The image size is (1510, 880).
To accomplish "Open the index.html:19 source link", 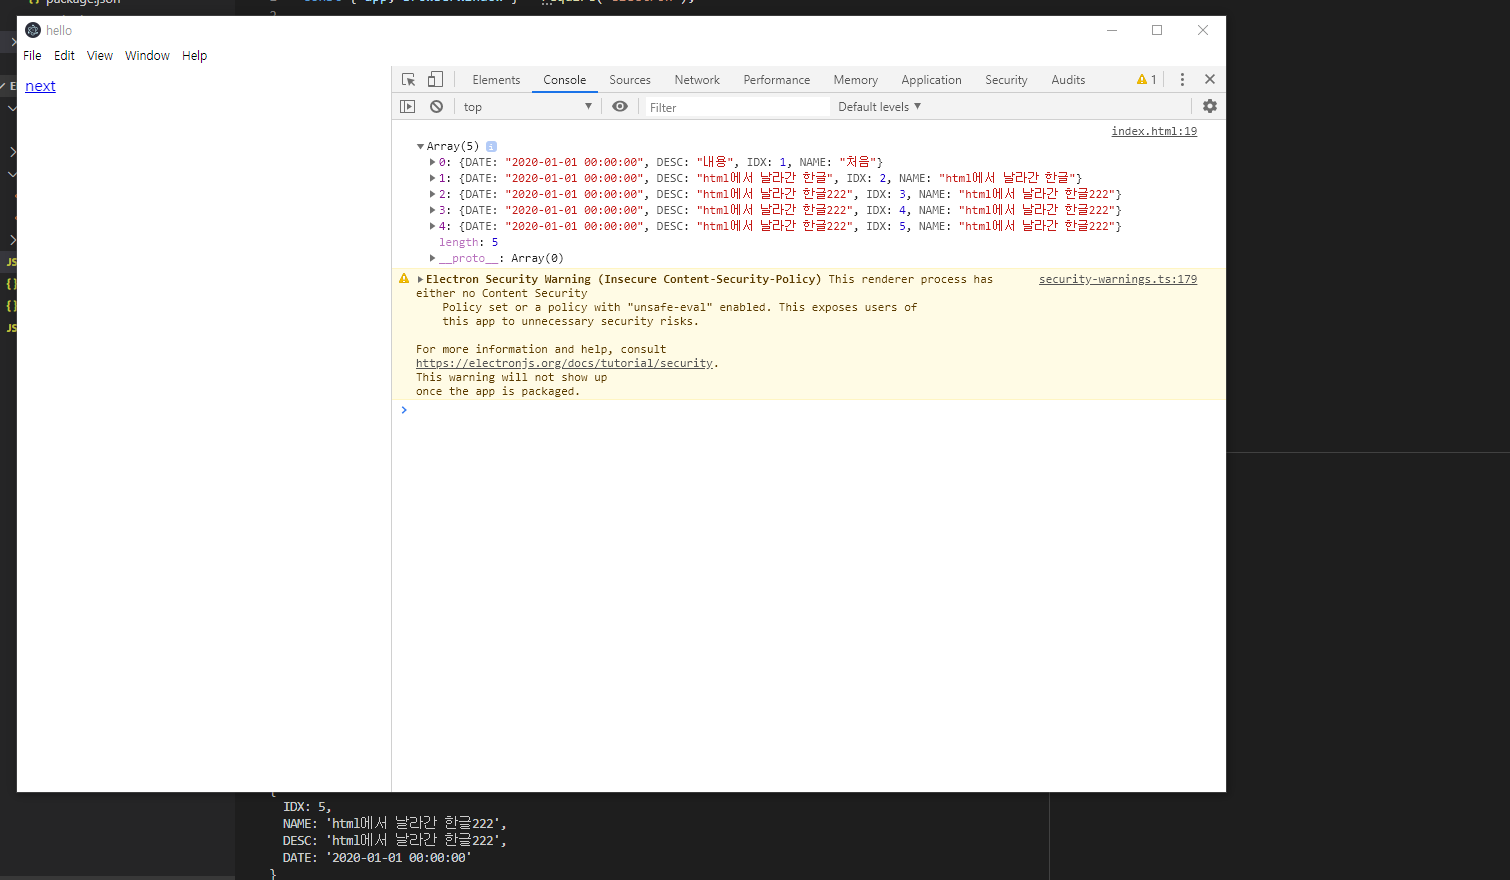I will [x=1154, y=131].
